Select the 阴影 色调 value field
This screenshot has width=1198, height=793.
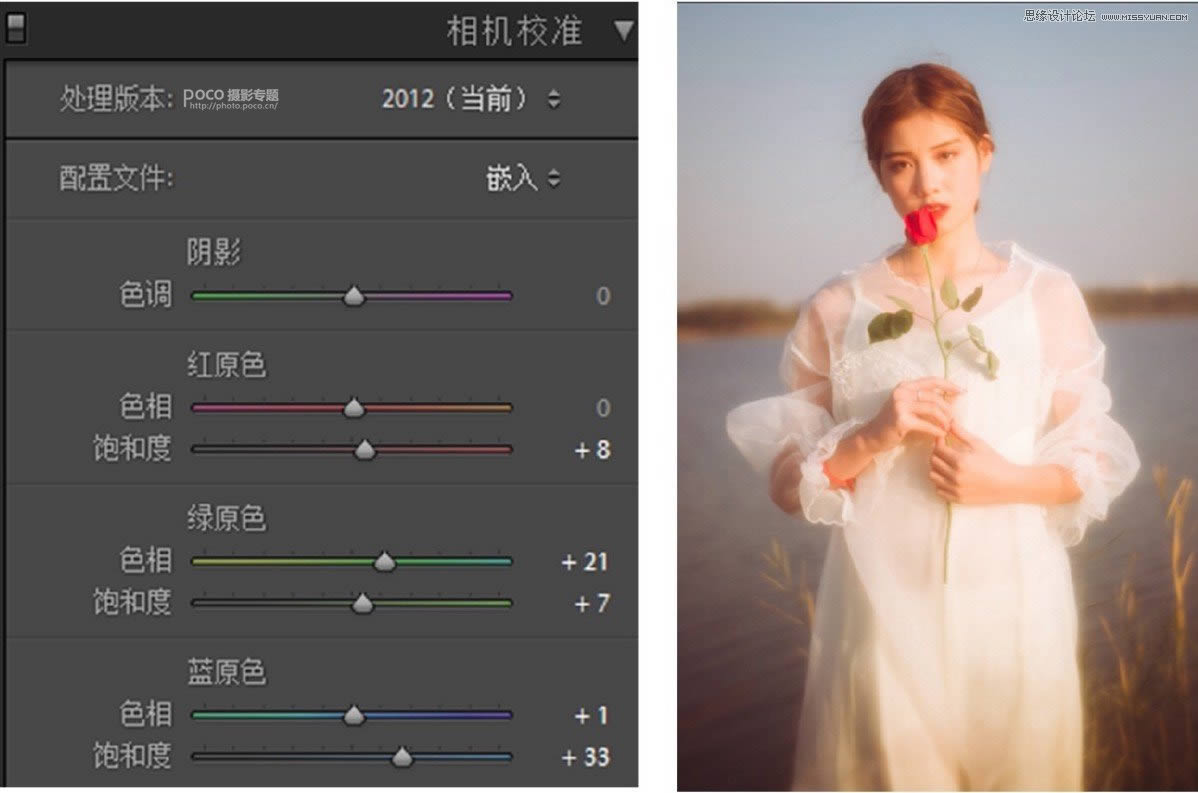603,296
